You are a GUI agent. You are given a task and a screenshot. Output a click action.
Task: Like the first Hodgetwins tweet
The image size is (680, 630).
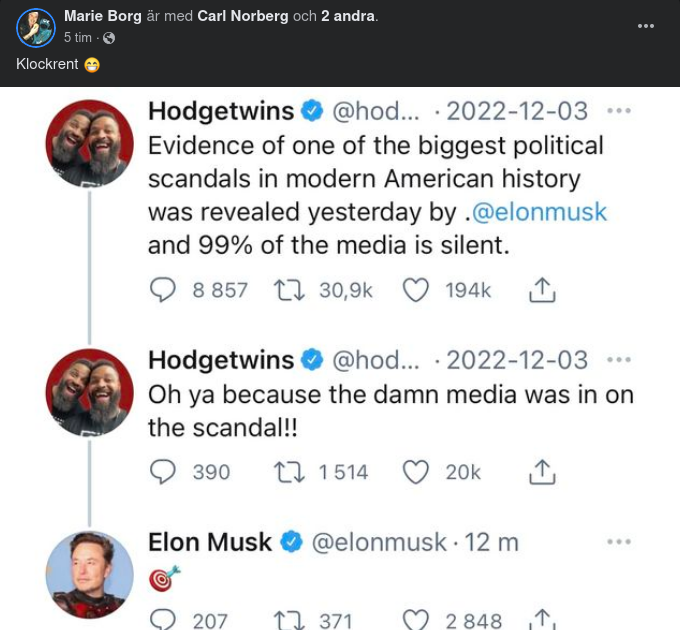pos(415,290)
